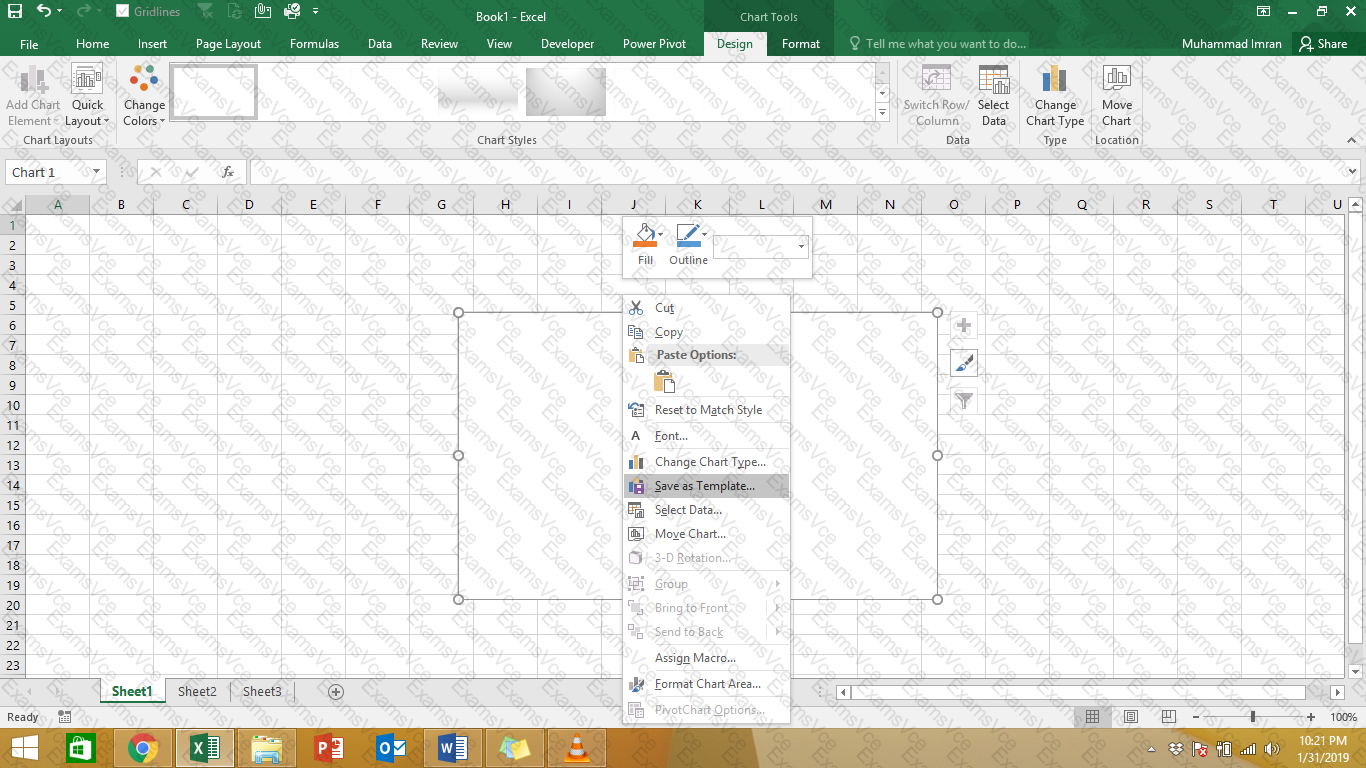Click the Share button
The height and width of the screenshot is (768, 1366).
(x=1322, y=44)
